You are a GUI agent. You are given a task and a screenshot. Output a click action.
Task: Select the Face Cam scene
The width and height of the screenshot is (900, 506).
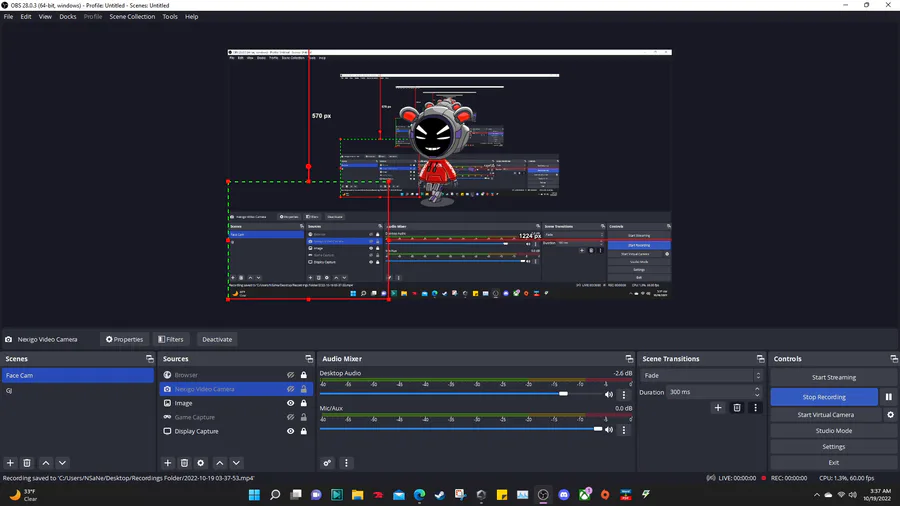[x=77, y=375]
